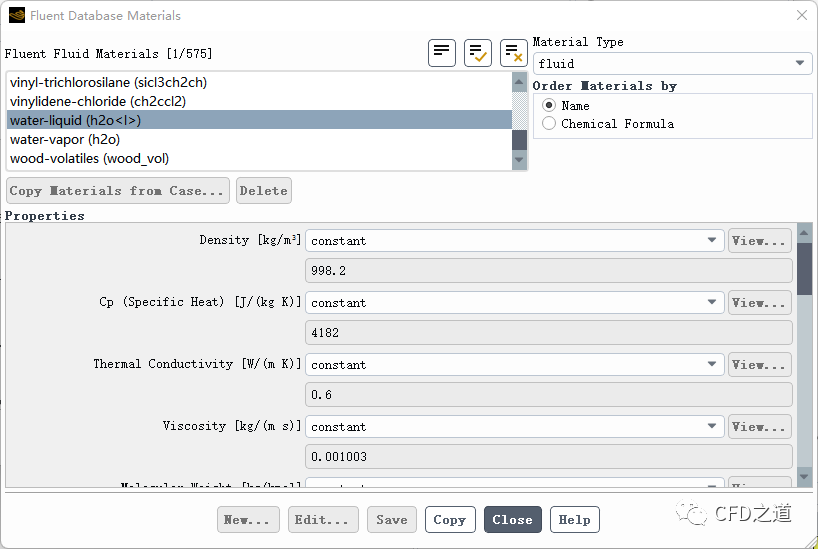Click the Density value field 998.2

[x=549, y=271]
